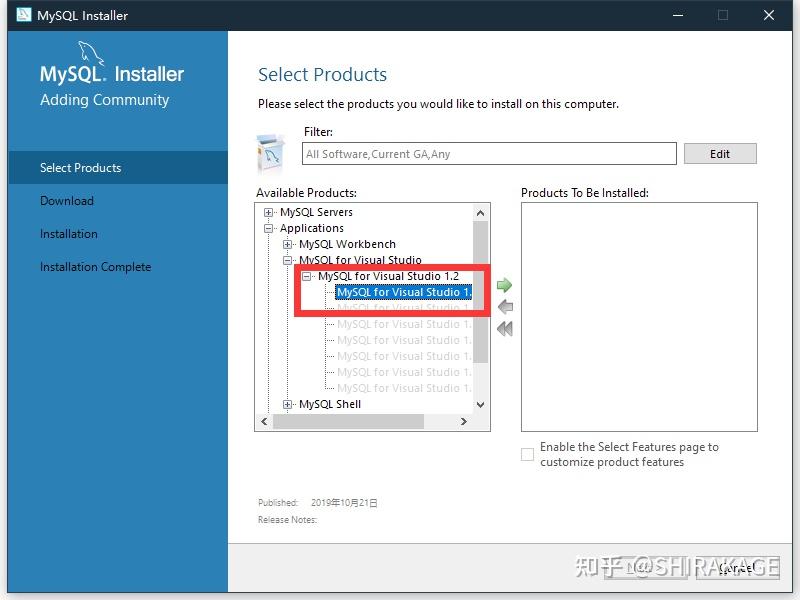800x600 pixels.
Task: Click the Edit filter button
Action: tap(720, 154)
